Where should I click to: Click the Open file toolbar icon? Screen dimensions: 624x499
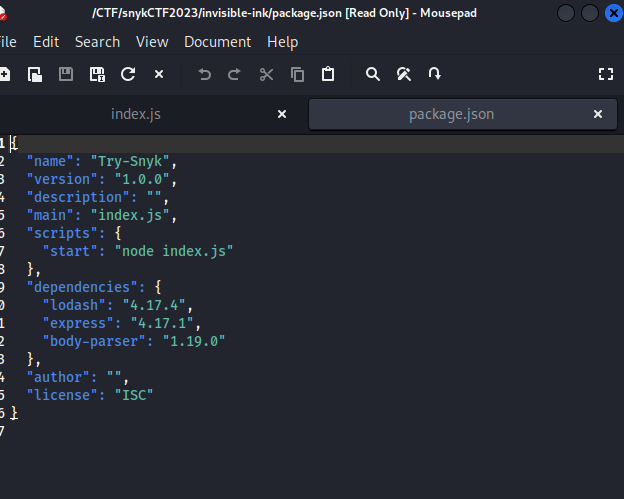(x=35, y=74)
